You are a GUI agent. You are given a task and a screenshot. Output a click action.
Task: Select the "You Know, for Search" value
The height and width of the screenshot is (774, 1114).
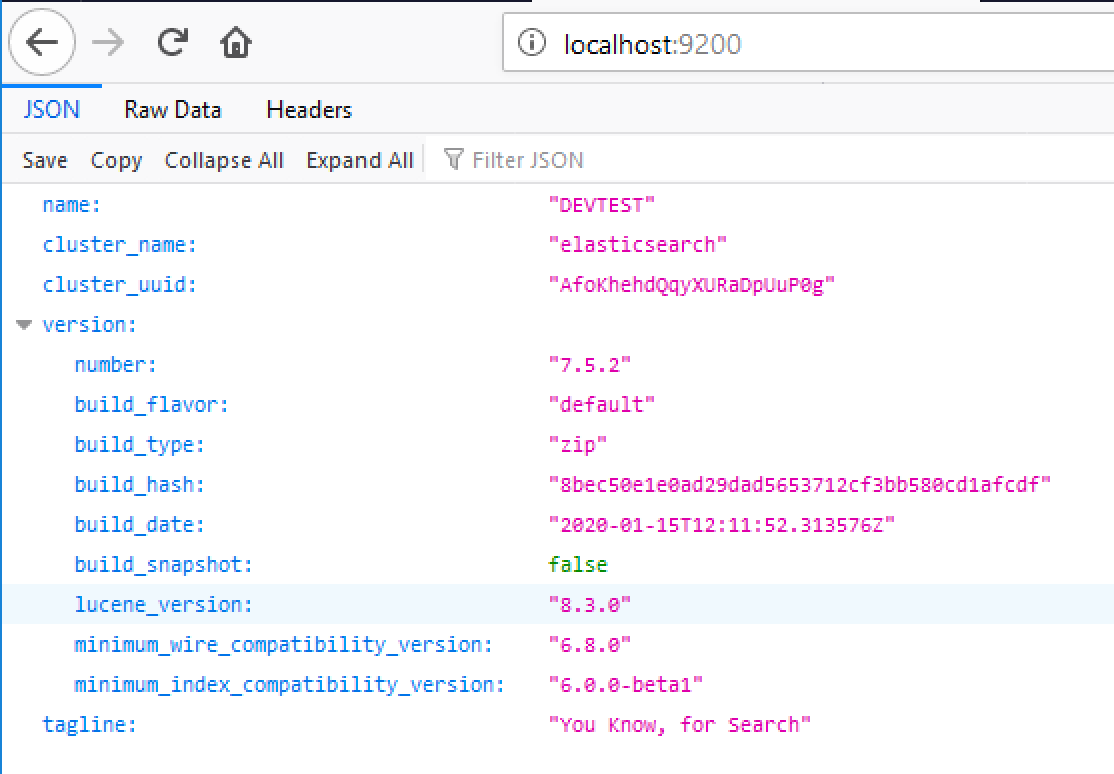[x=679, y=724]
